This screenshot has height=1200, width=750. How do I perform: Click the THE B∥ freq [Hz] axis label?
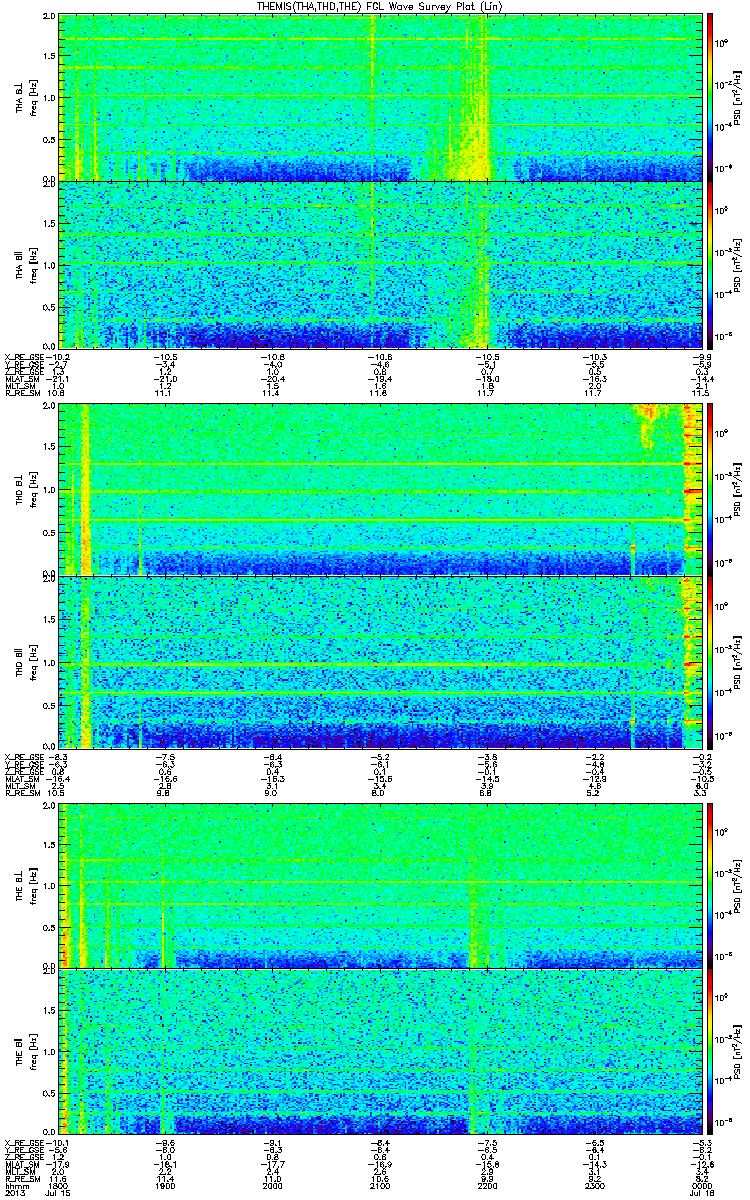pos(32,1051)
